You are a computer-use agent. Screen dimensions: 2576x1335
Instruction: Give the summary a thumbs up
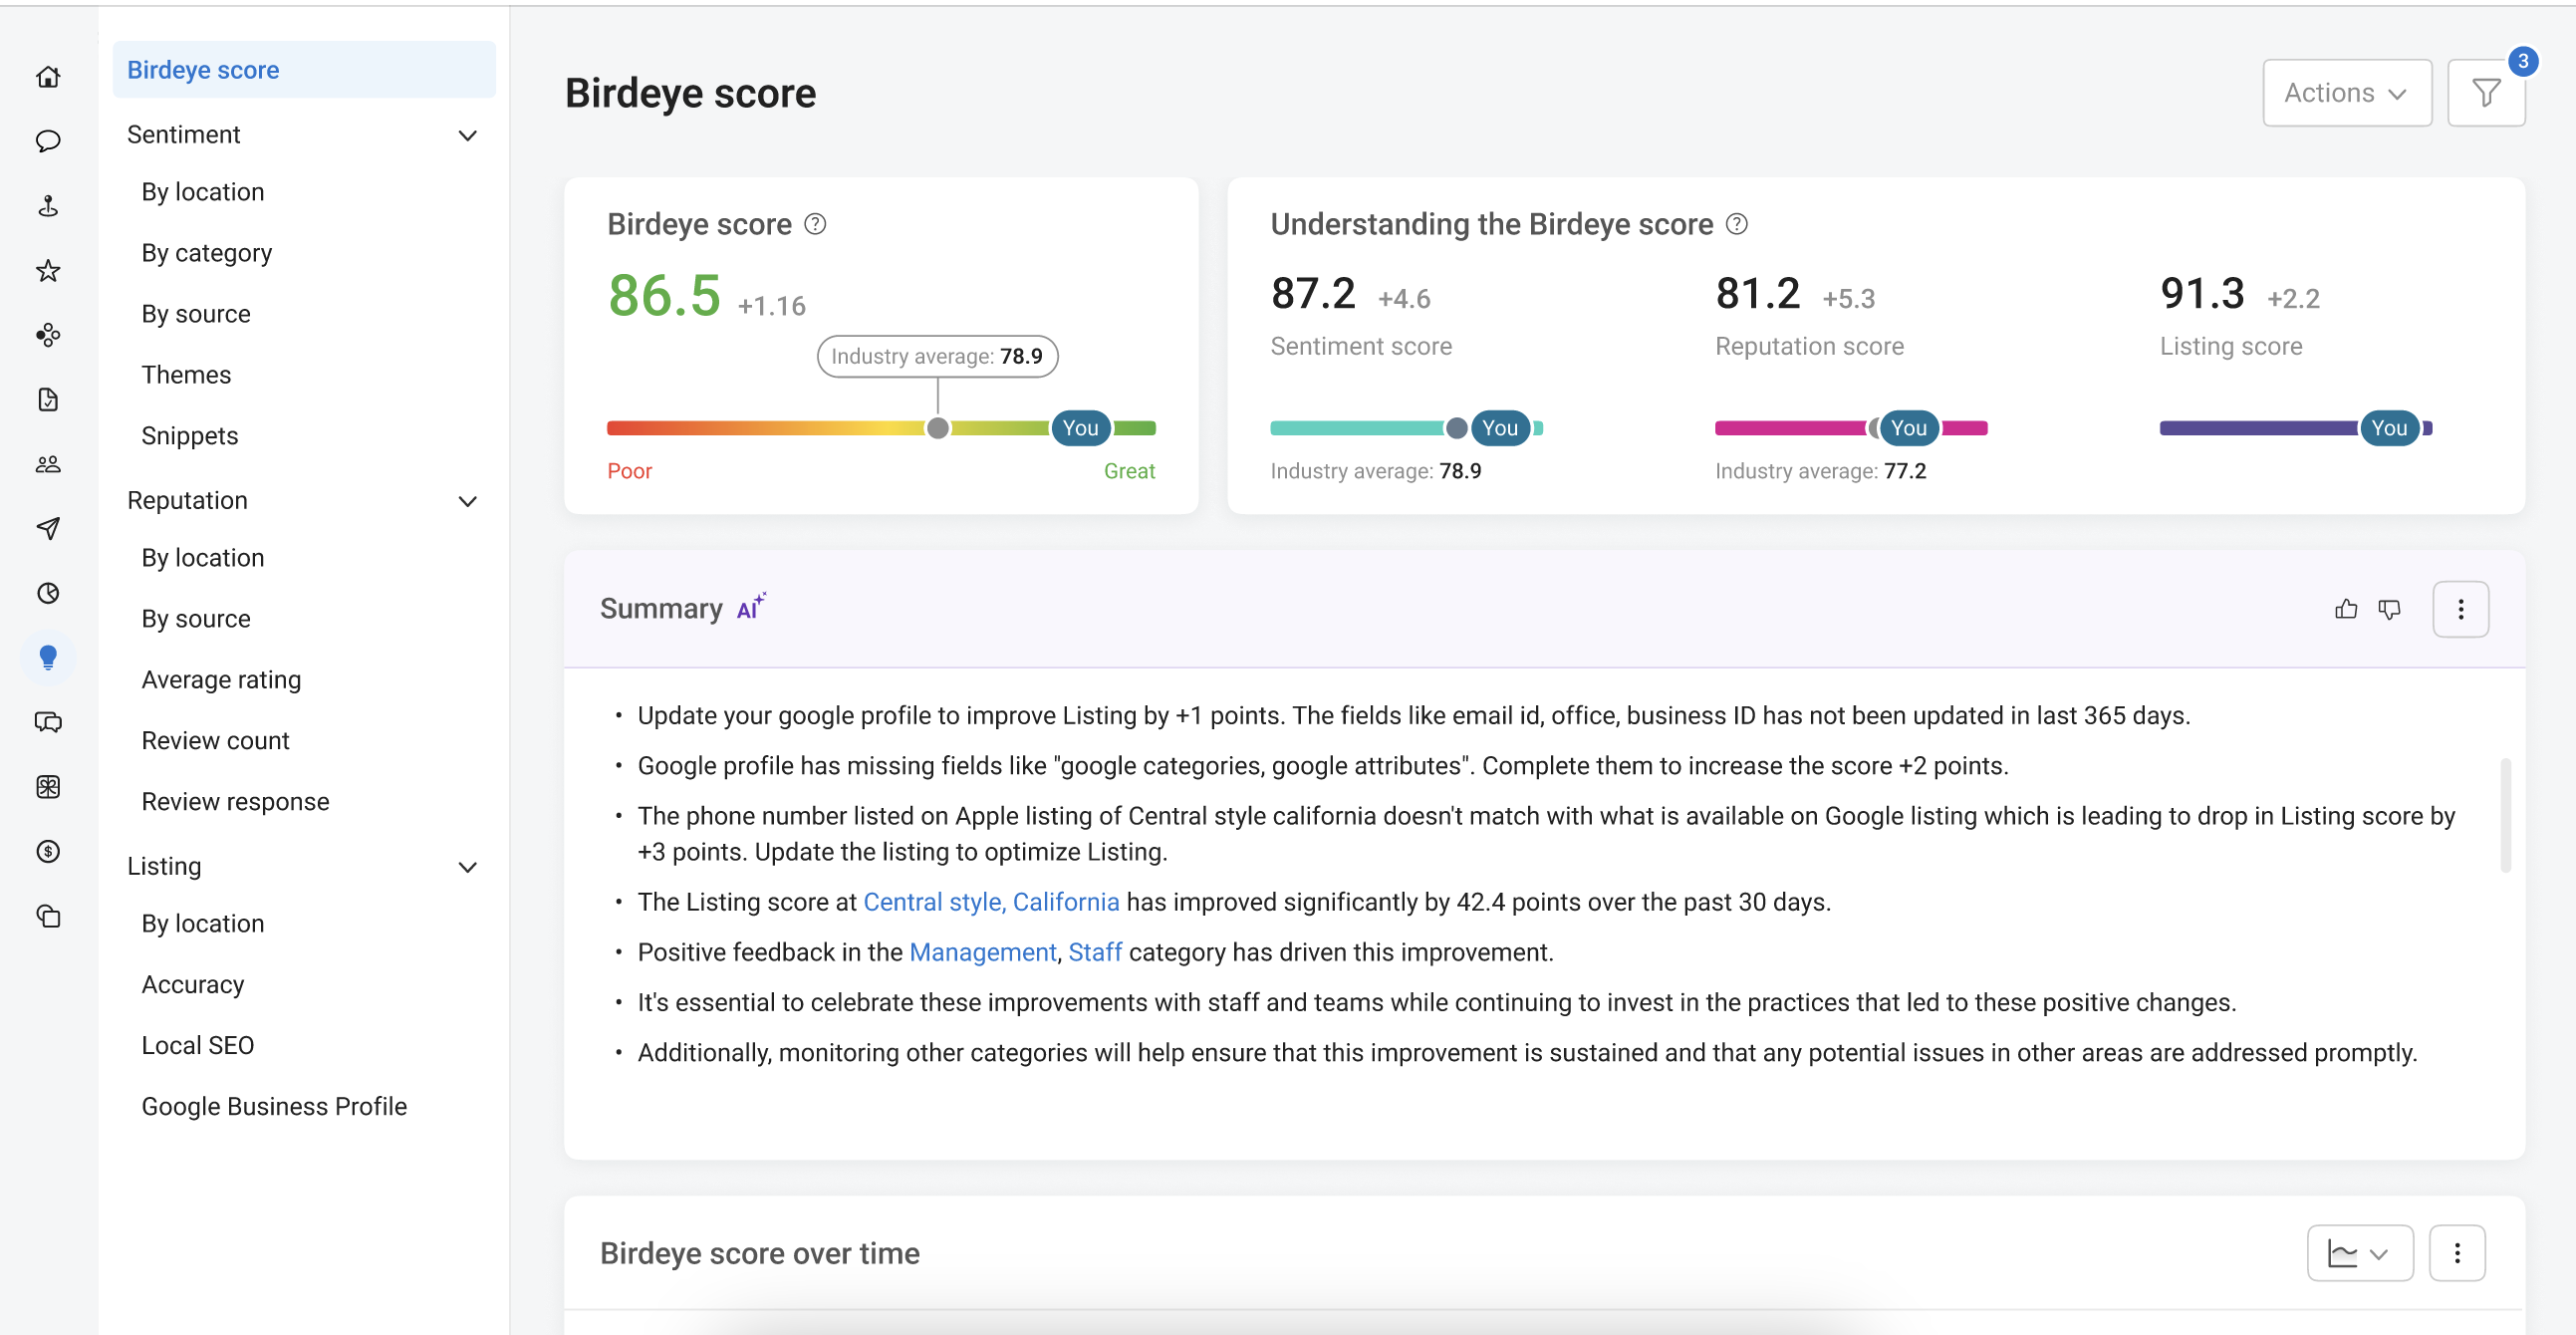[x=2345, y=609]
